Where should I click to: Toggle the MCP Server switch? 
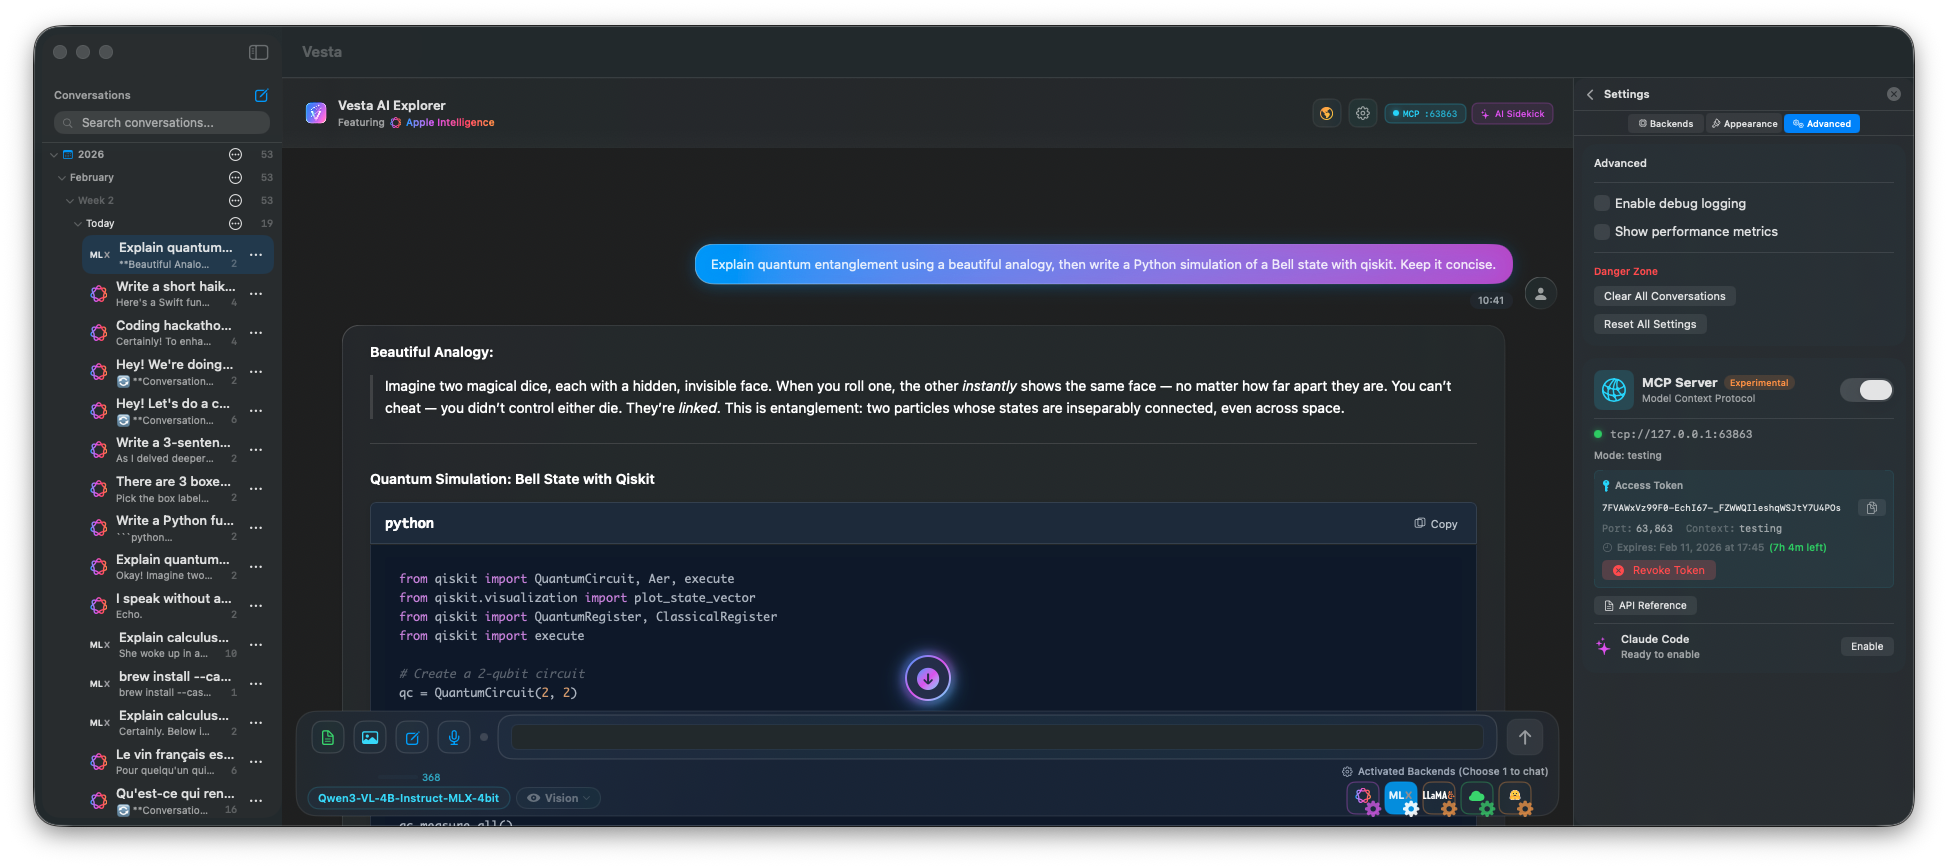[1866, 390]
